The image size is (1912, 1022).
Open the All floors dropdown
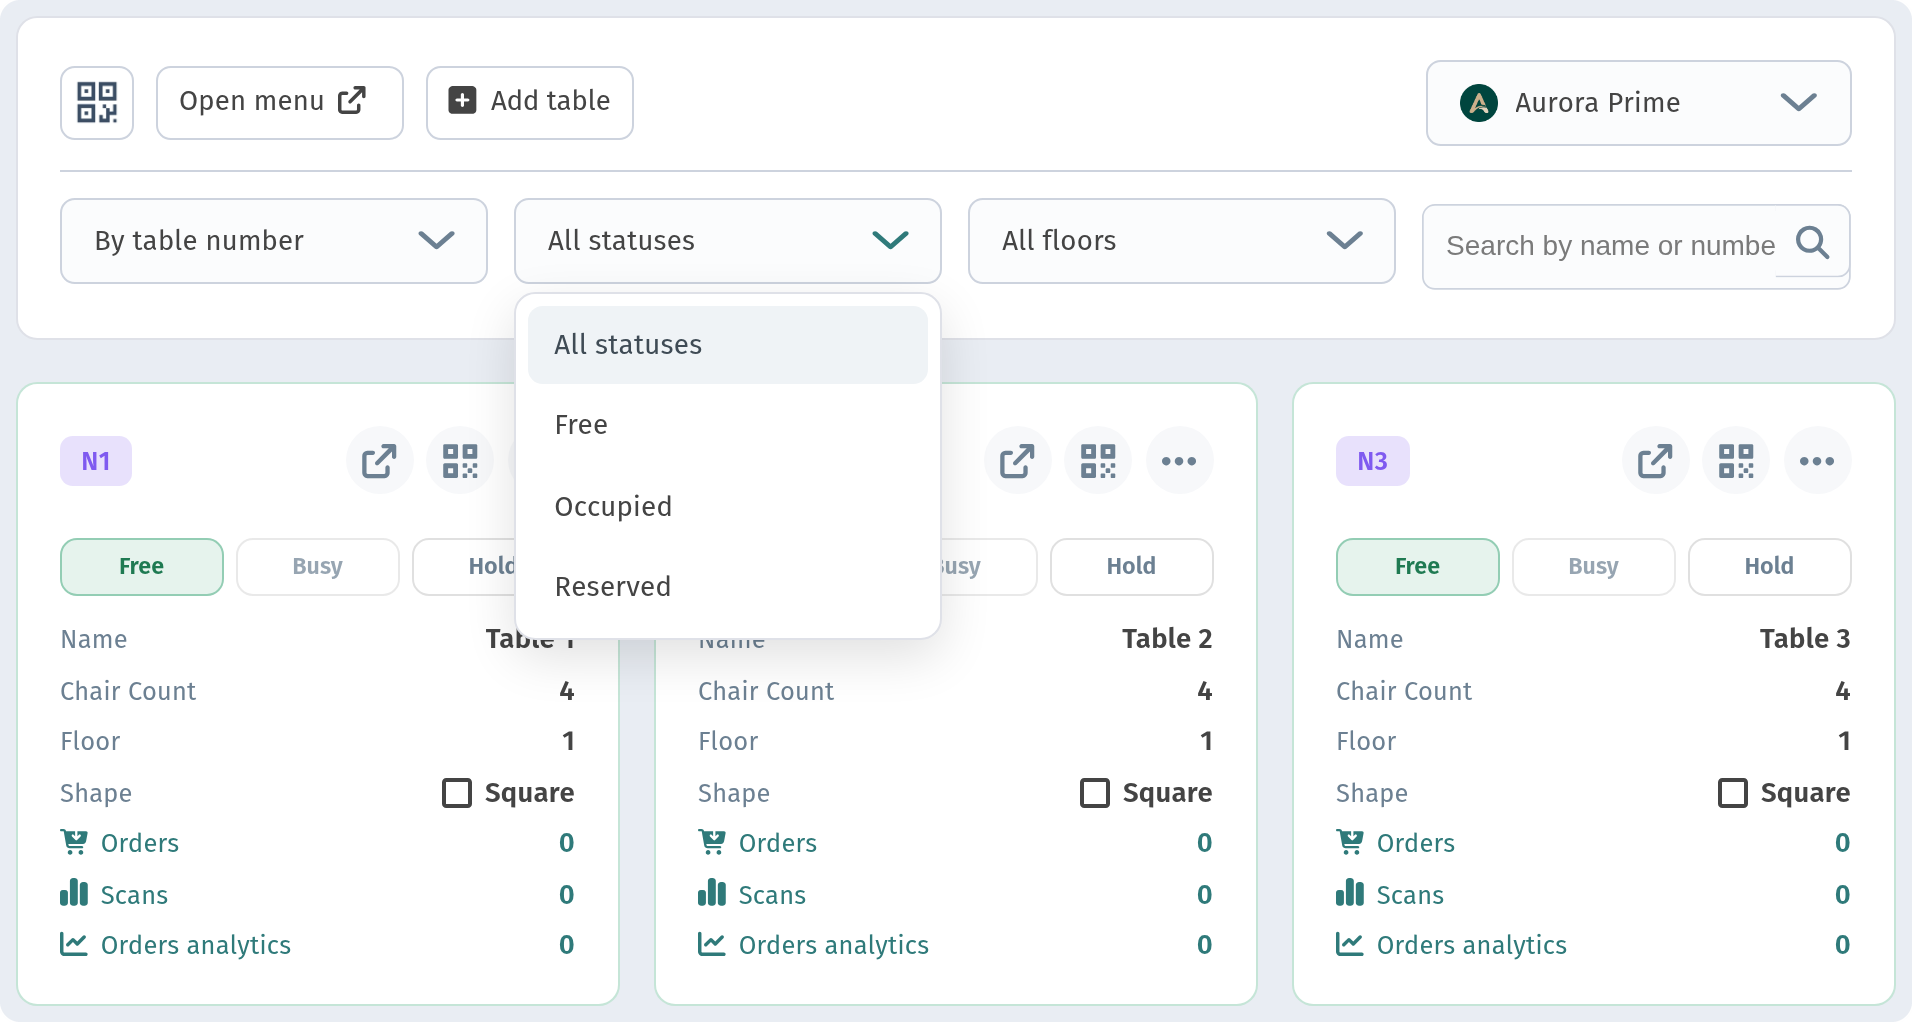tap(1182, 241)
